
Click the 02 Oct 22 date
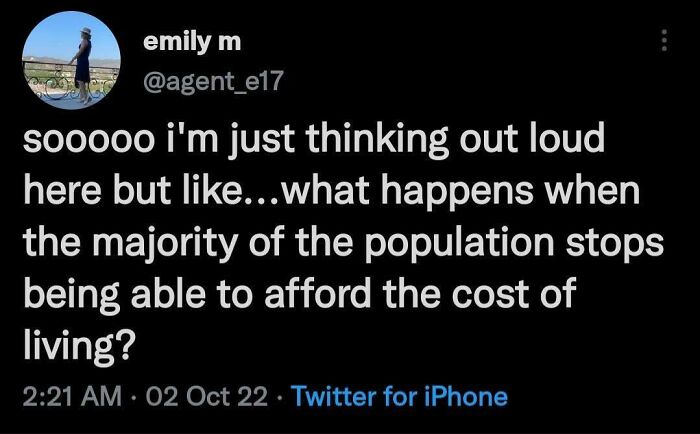click(x=207, y=396)
